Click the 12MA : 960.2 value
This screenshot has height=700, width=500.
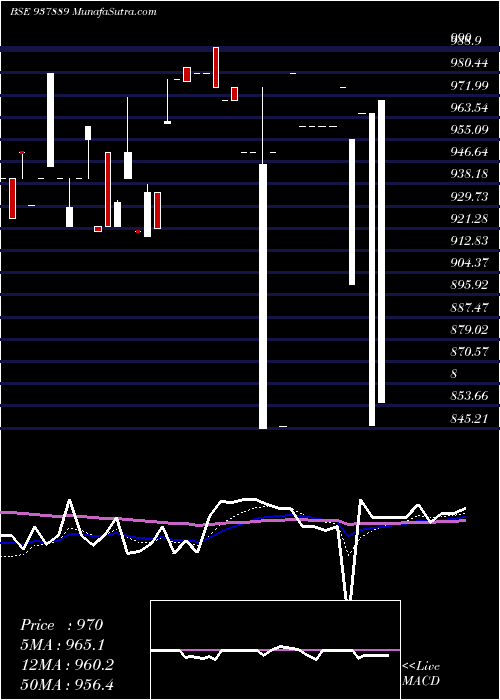click(67, 665)
